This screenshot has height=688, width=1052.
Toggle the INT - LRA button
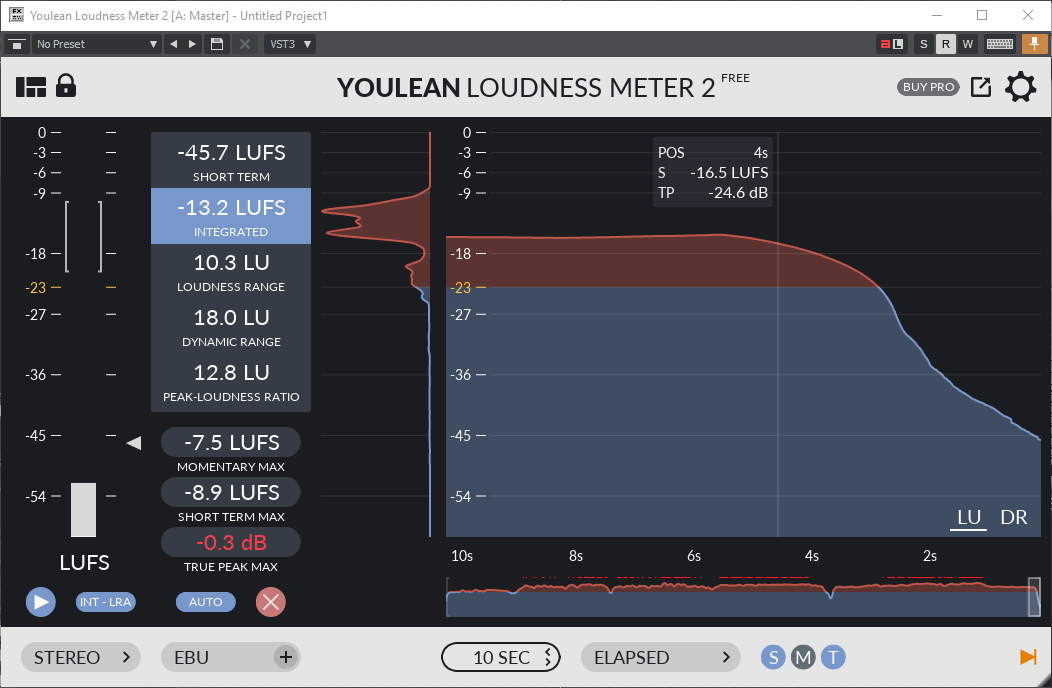click(105, 602)
